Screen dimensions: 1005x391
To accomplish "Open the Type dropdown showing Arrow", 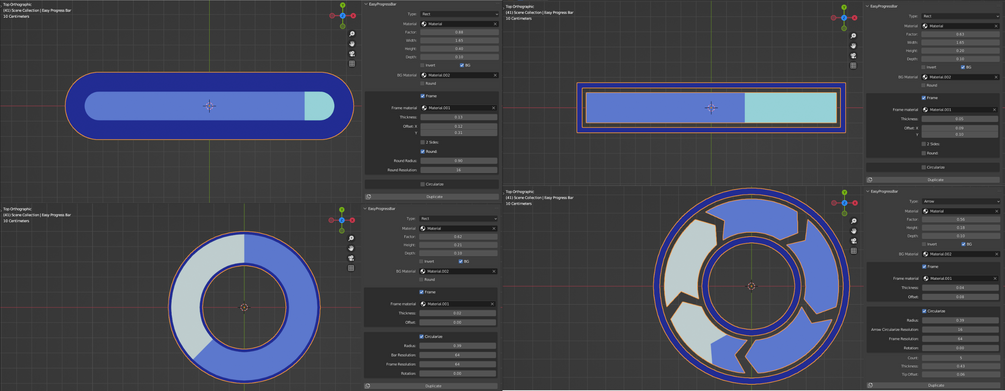I will click(960, 201).
